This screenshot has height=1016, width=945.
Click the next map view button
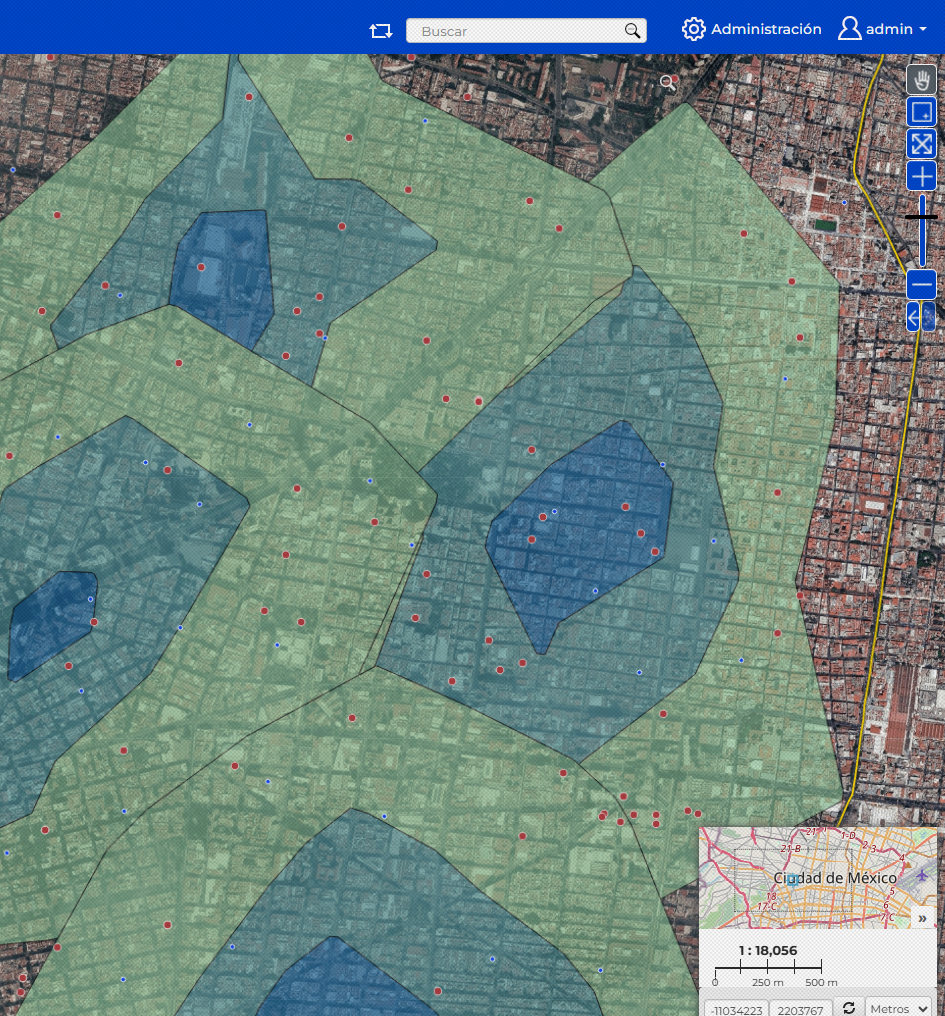pyautogui.click(x=929, y=318)
